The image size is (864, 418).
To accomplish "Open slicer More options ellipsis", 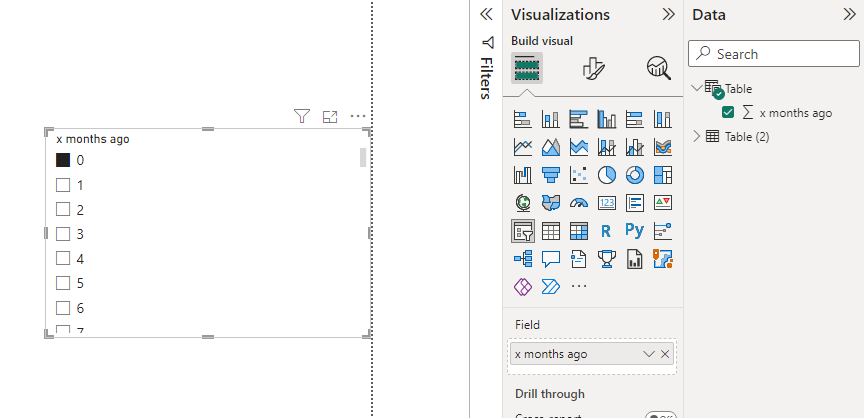I will pos(358,116).
